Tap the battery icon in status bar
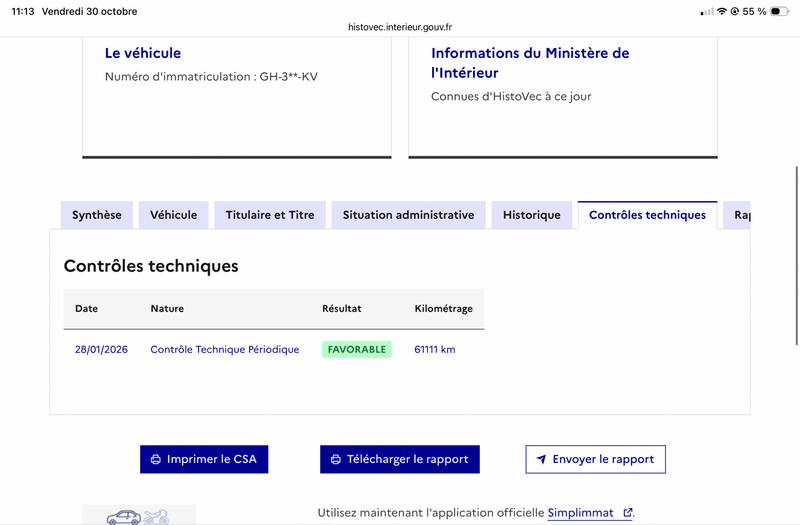Viewport: 800px width, 525px height. point(779,11)
